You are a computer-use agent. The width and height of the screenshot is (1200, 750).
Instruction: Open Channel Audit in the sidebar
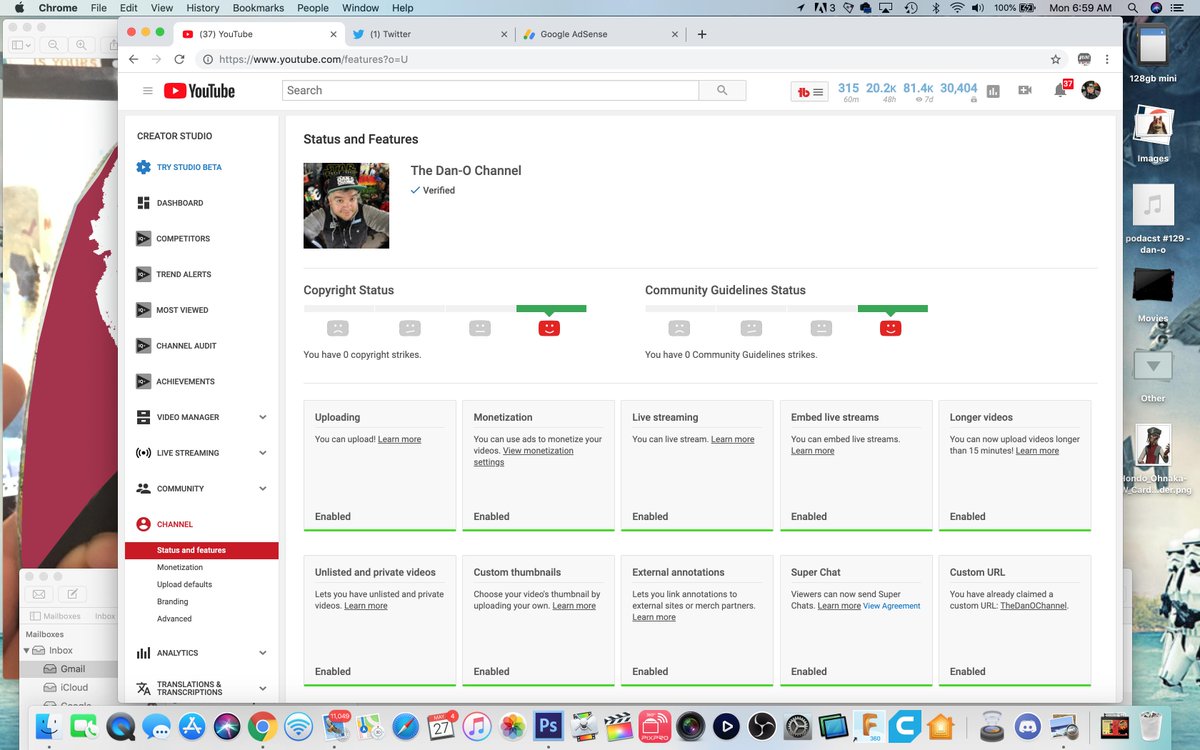click(176, 346)
